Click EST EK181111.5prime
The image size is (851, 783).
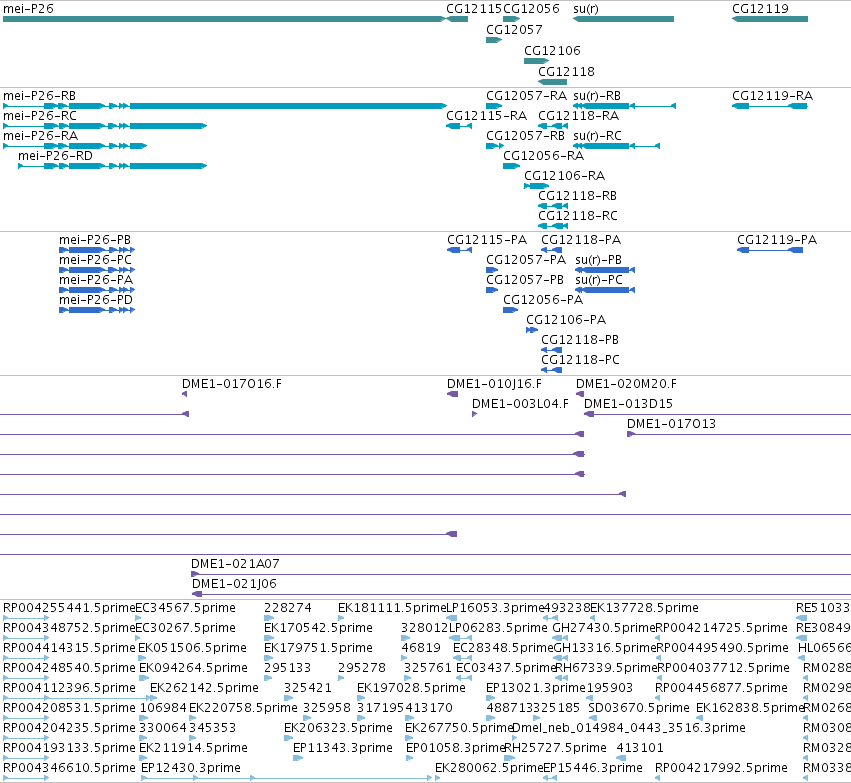392,608
